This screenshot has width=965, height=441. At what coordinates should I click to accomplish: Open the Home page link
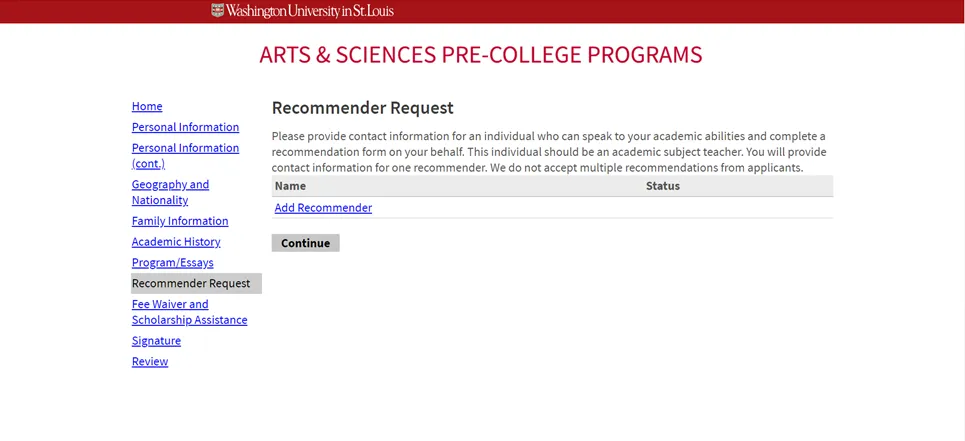[x=147, y=106]
